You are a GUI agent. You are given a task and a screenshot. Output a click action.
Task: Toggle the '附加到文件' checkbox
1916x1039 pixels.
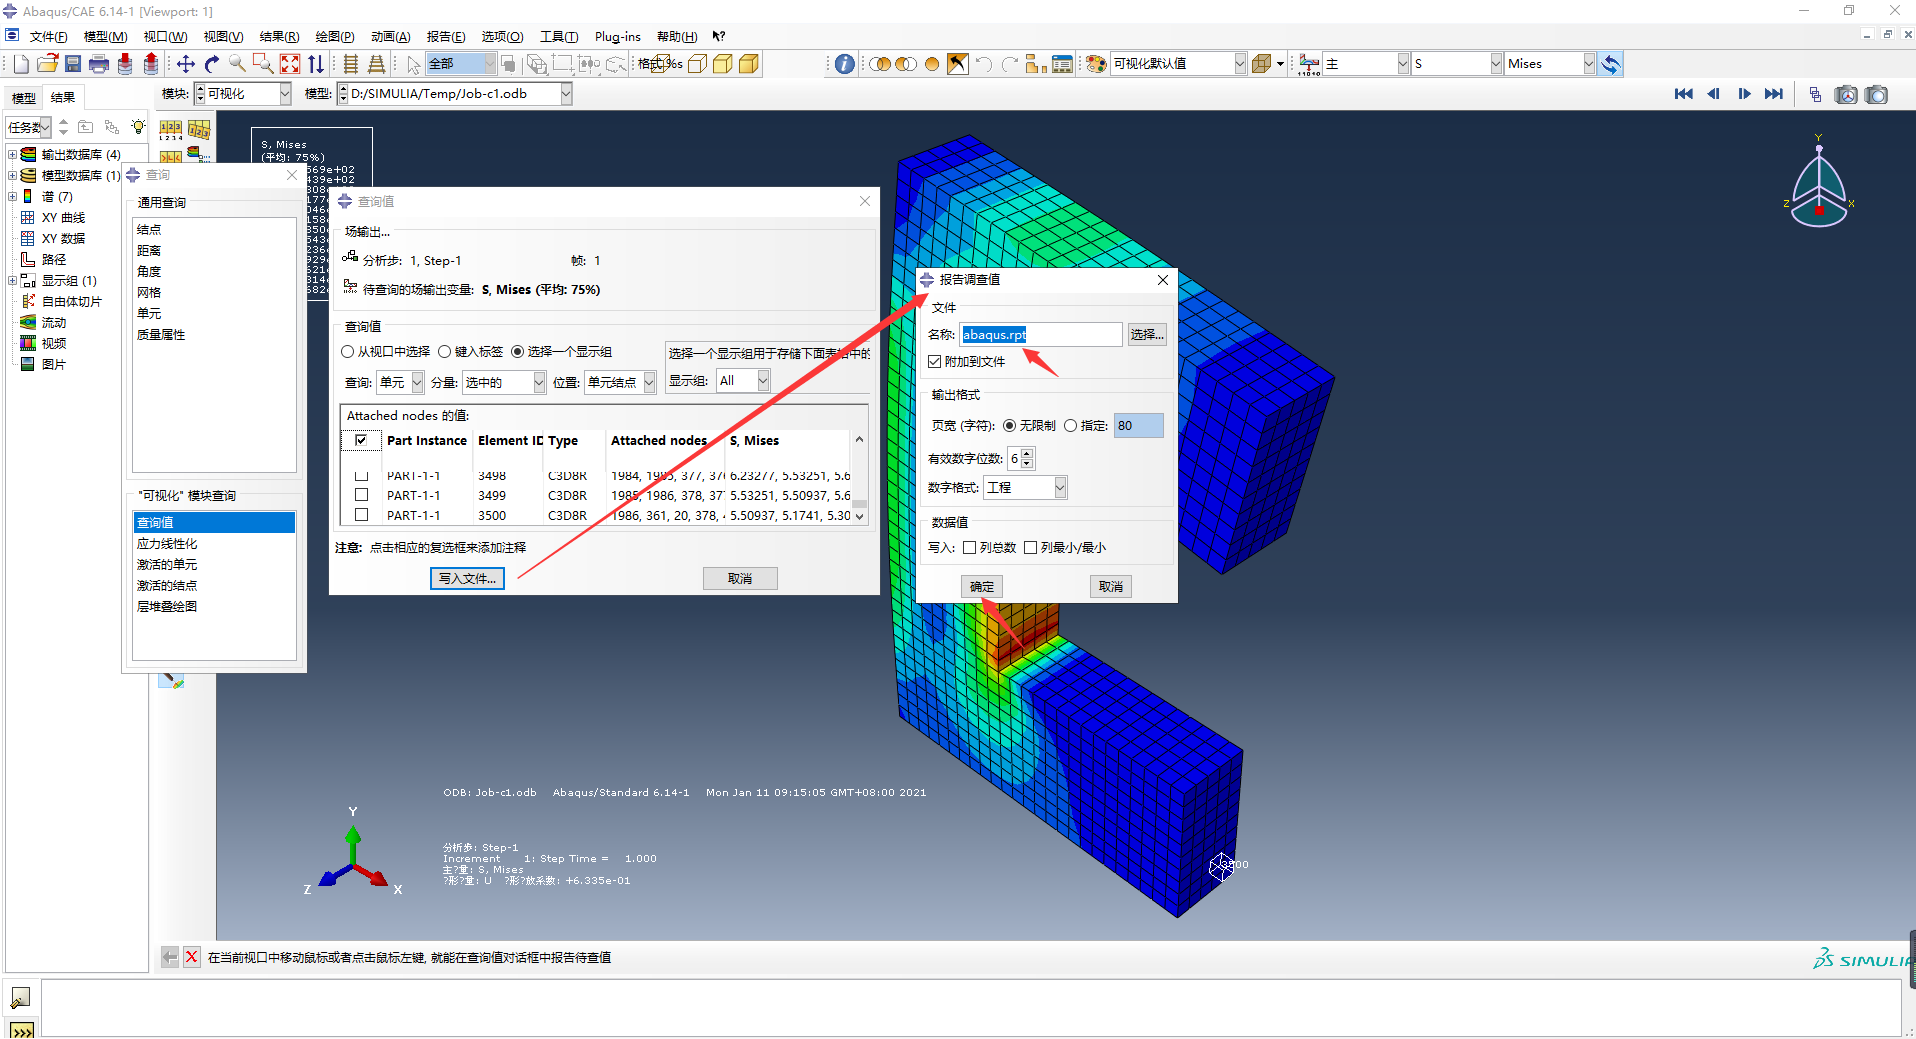[935, 362]
